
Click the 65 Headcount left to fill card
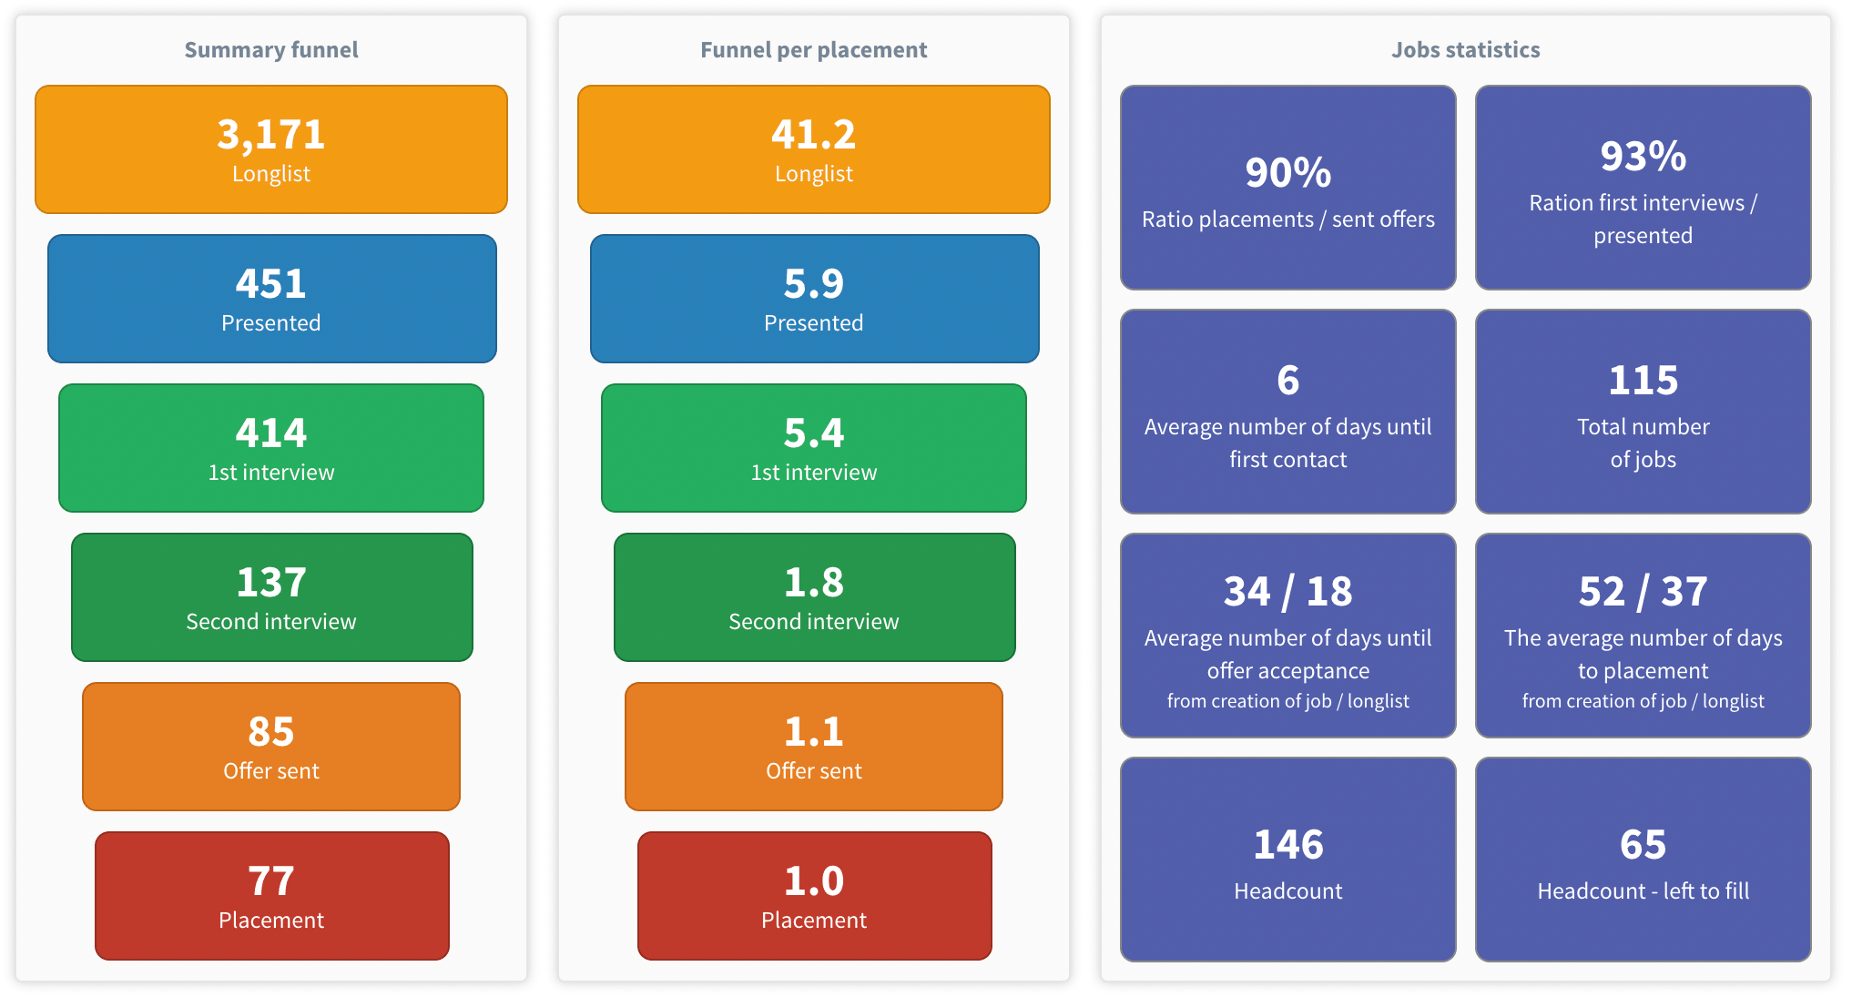[1643, 860]
